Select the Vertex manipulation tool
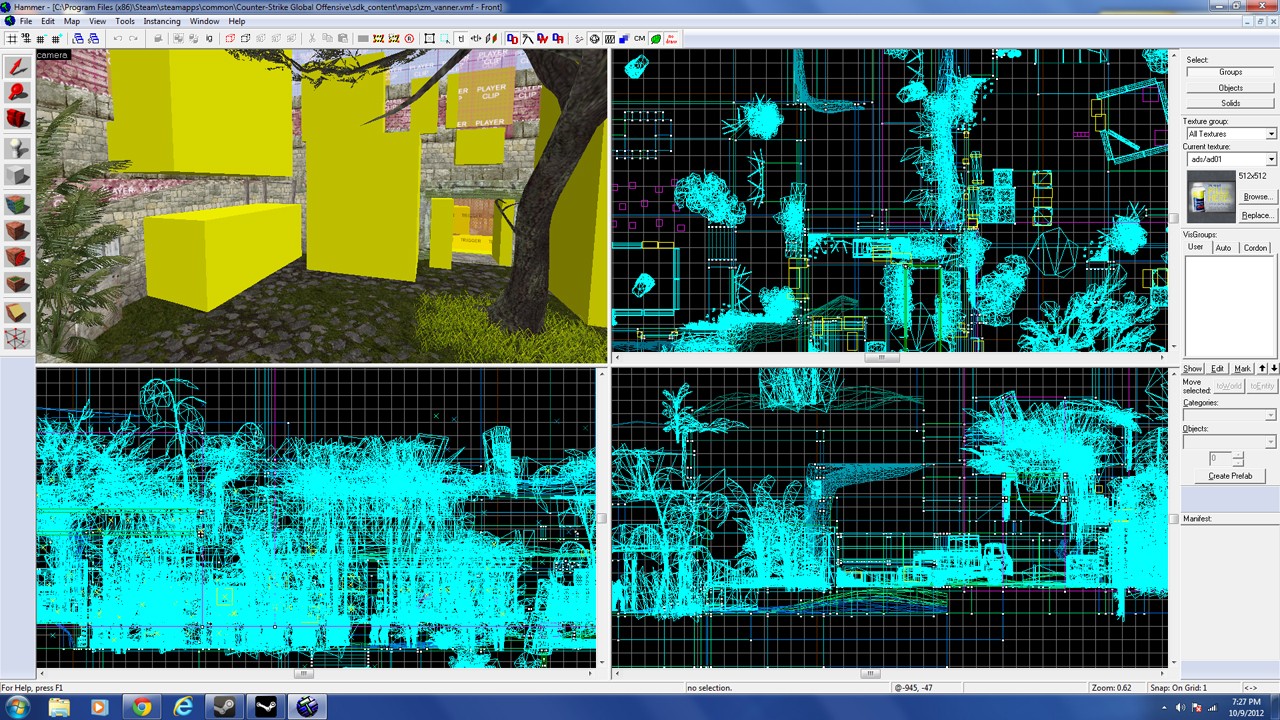 click(x=17, y=339)
